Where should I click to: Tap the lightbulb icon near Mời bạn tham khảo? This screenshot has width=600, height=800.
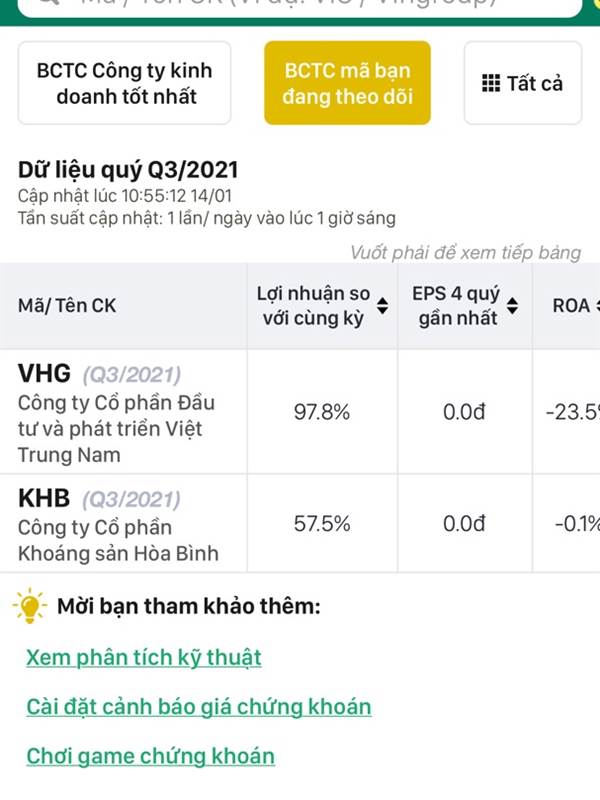coord(30,606)
